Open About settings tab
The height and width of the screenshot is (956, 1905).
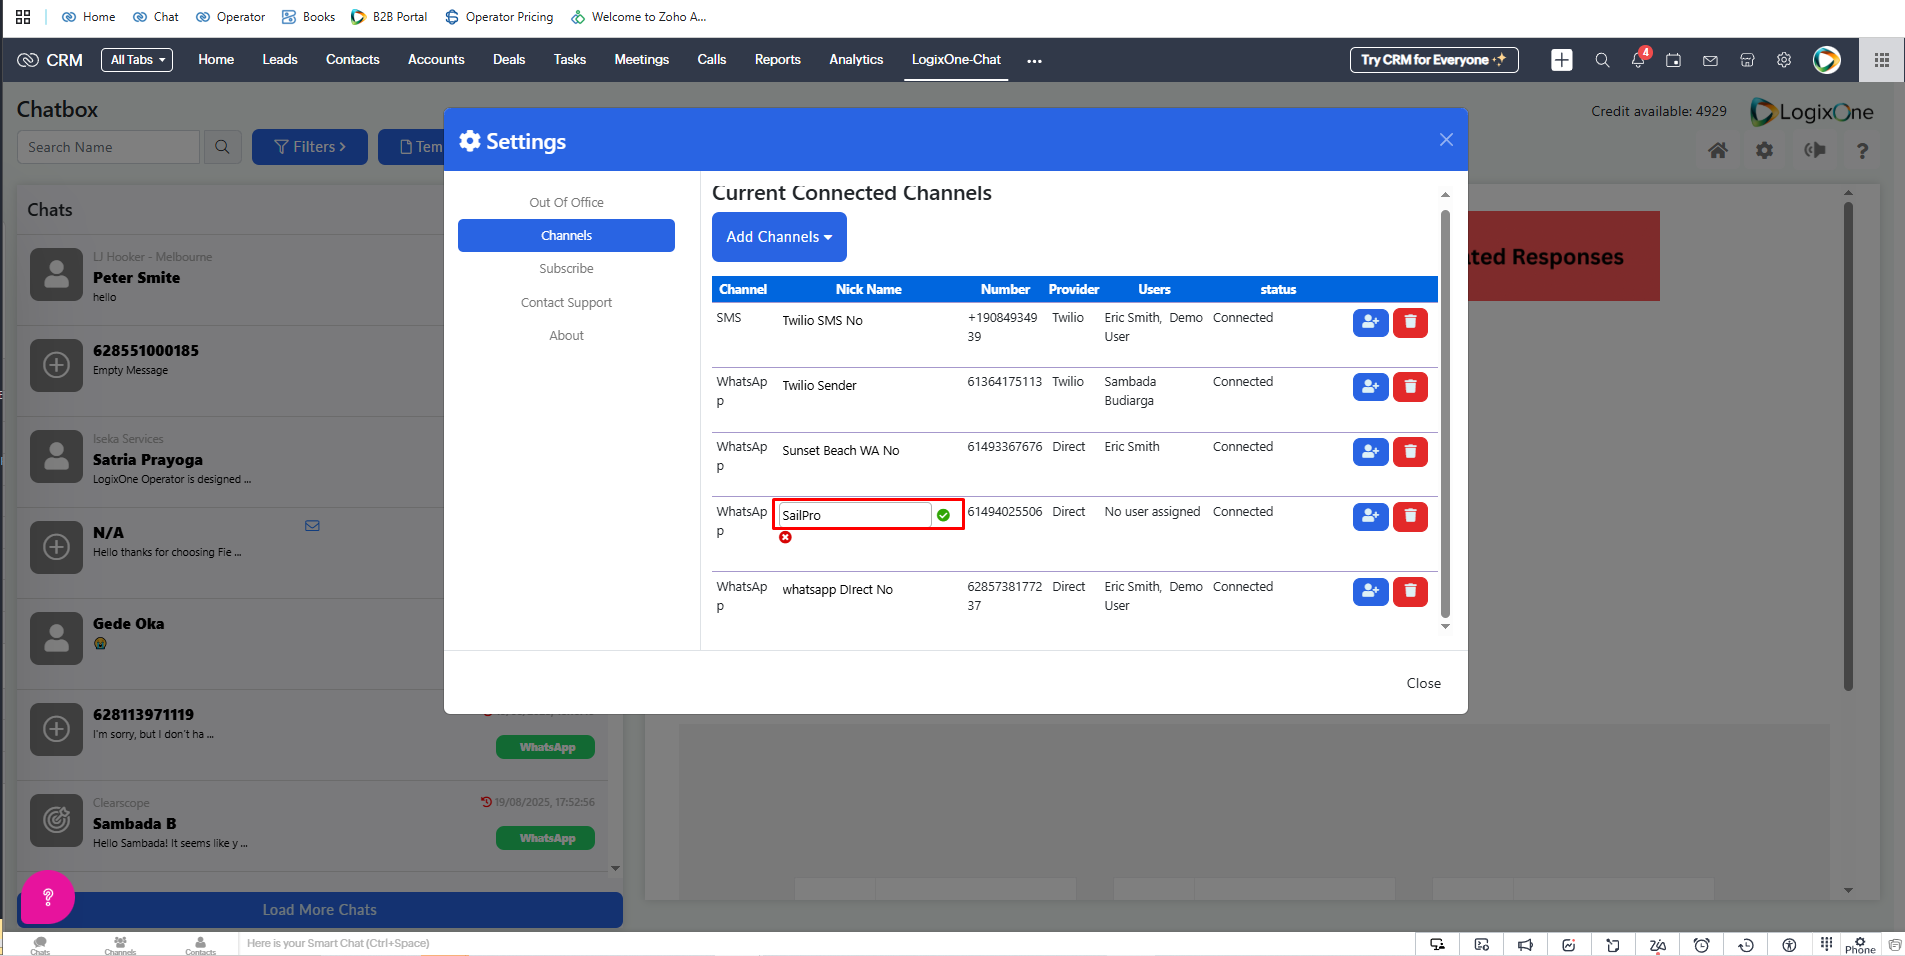[566, 336]
